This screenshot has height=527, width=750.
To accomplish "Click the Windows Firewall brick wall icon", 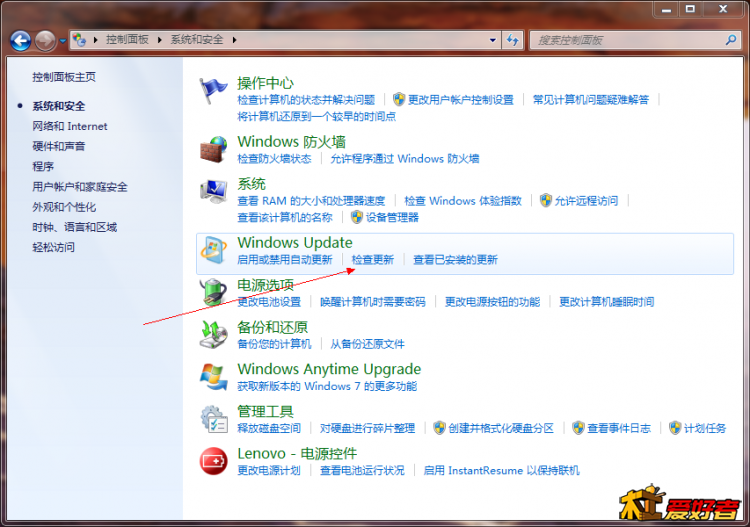I will [213, 150].
